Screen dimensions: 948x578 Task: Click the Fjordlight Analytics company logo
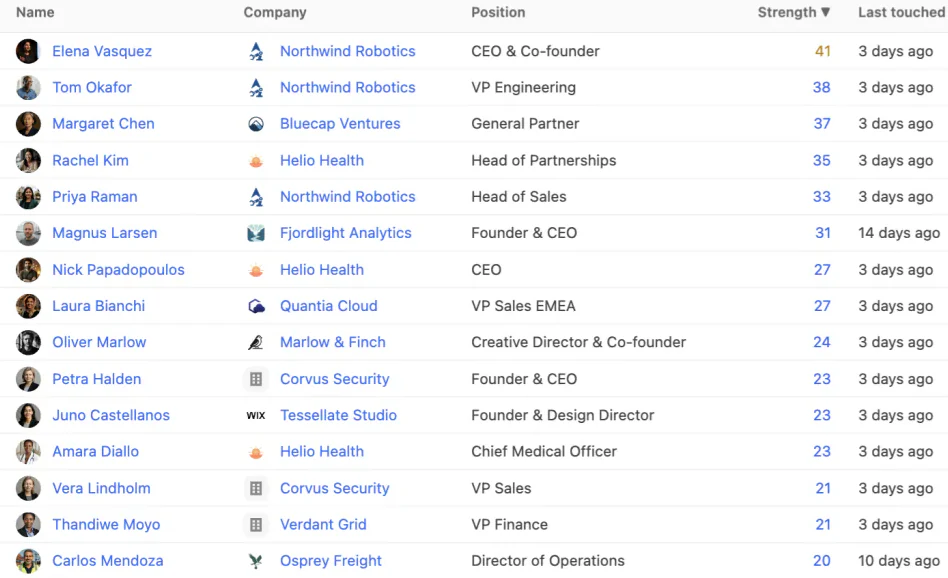256,233
